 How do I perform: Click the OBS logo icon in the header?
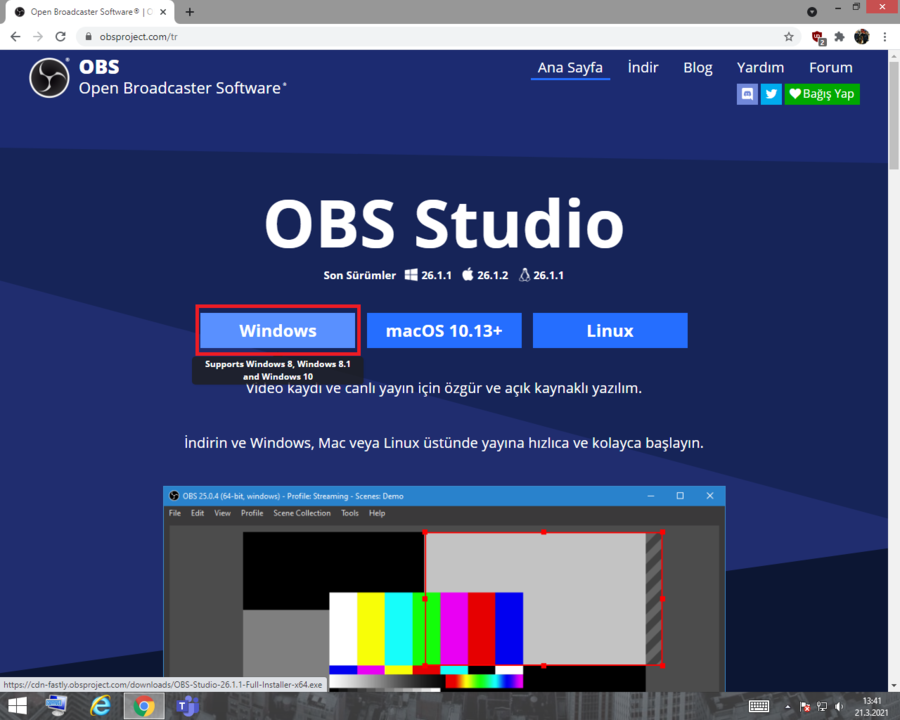click(49, 78)
